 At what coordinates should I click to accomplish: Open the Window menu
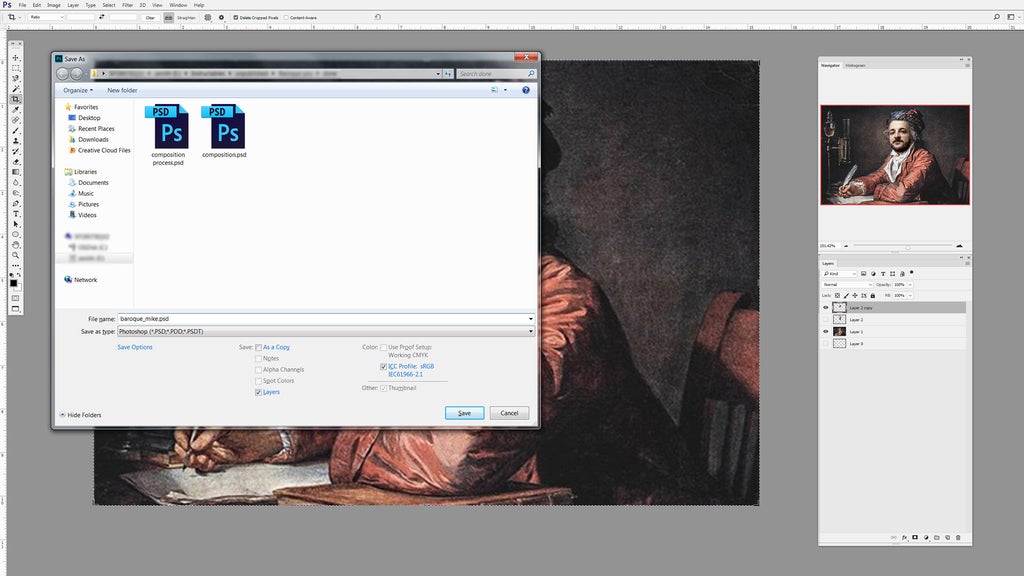178,5
